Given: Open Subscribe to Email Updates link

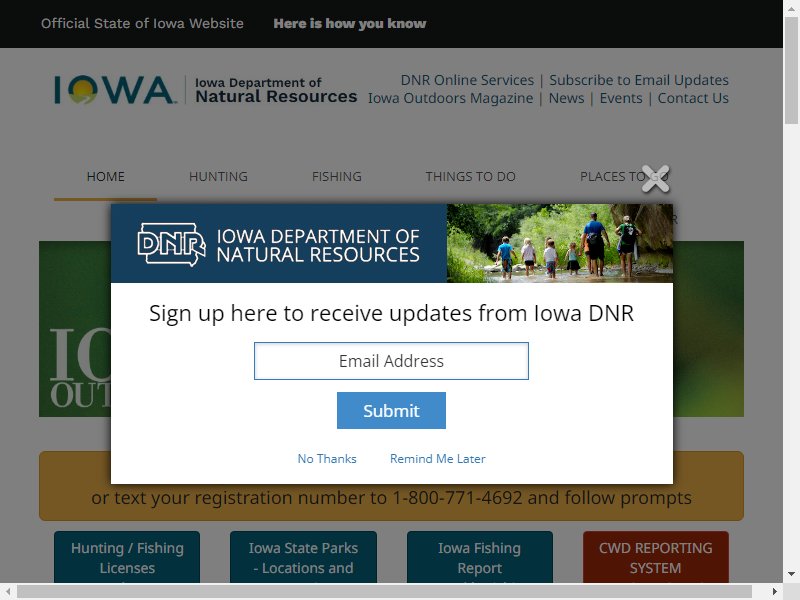Looking at the screenshot, I should [x=639, y=80].
